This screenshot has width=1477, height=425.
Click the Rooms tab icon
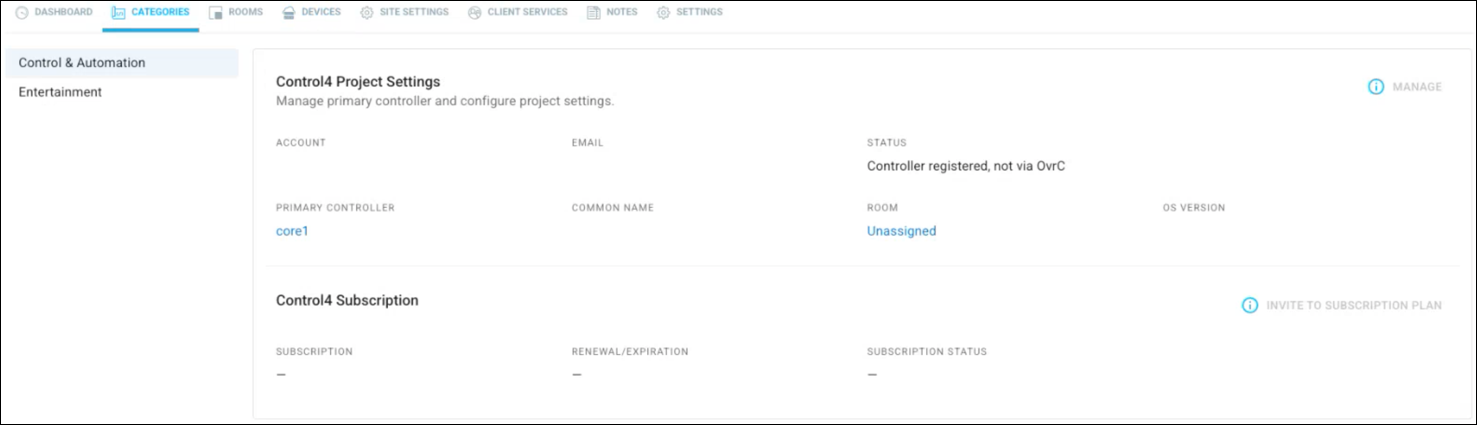click(x=216, y=13)
